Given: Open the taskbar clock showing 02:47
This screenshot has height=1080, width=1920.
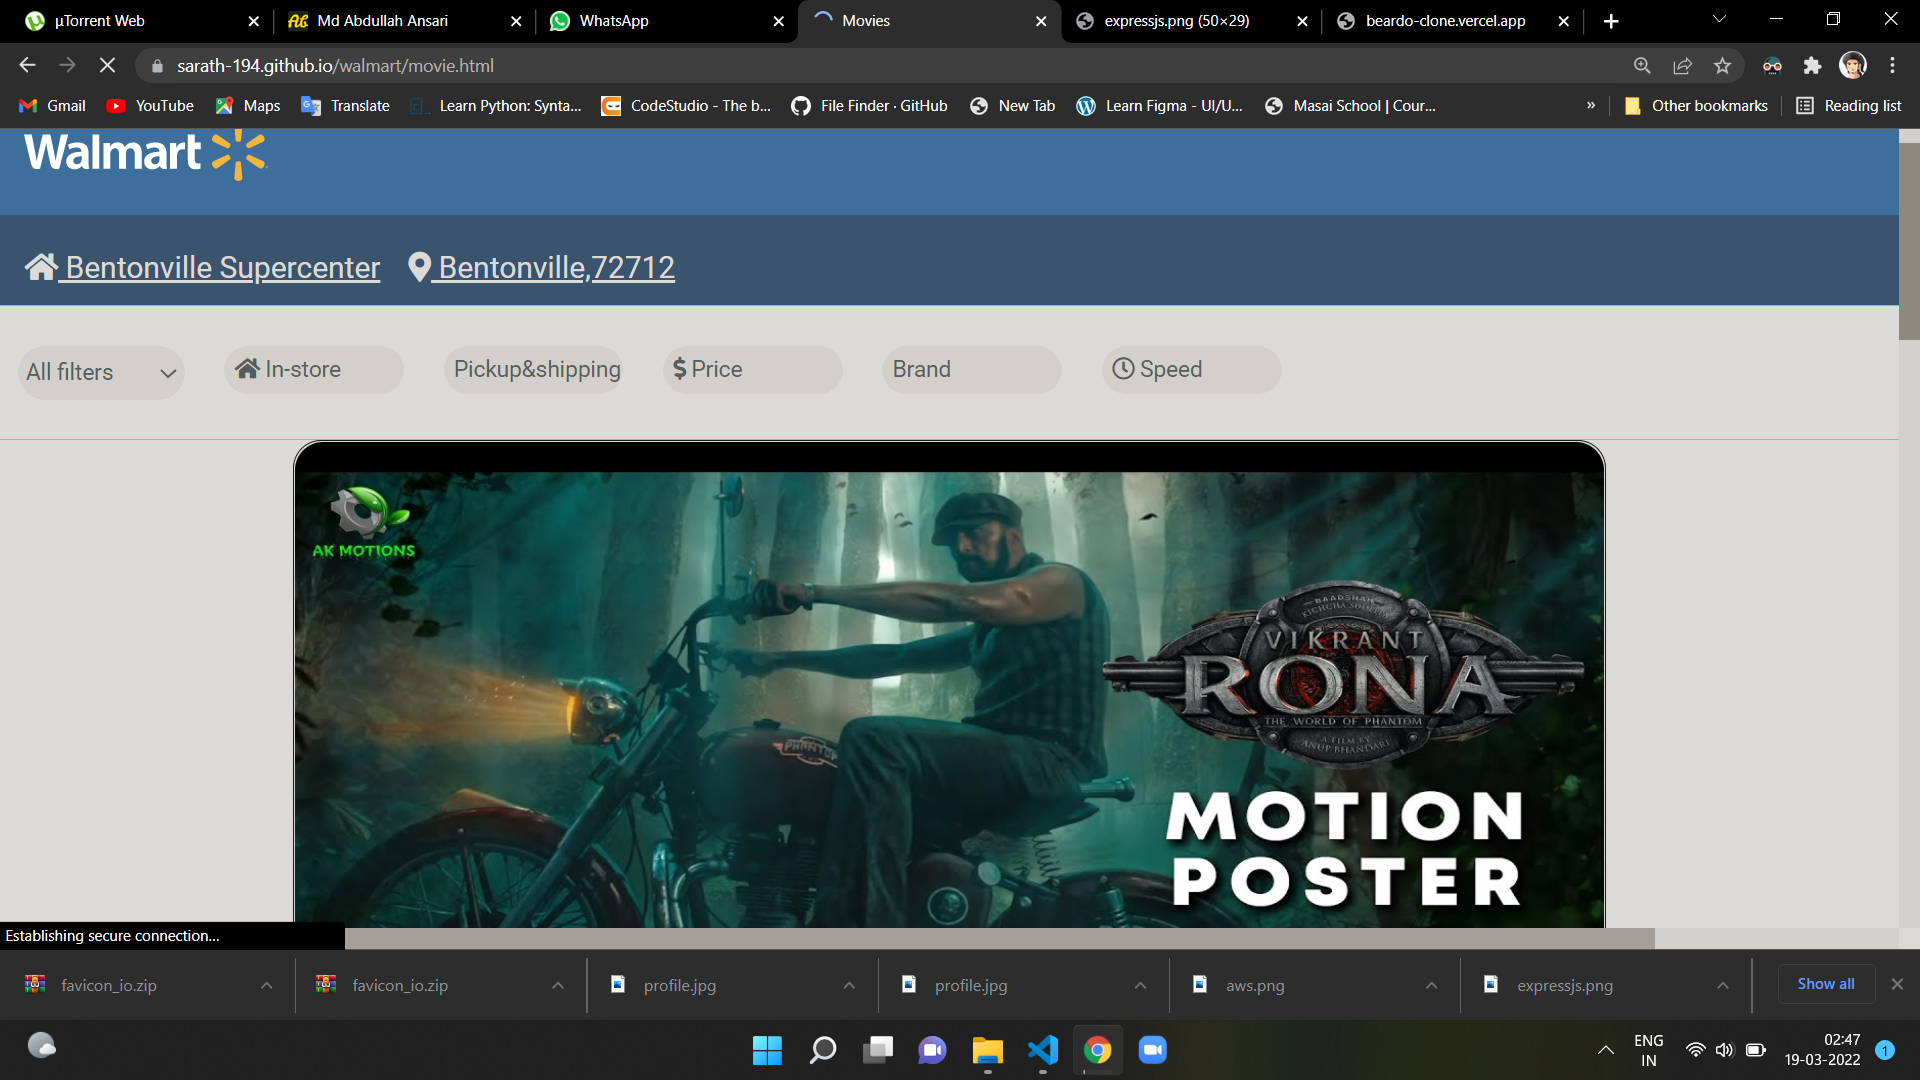Looking at the screenshot, I should 1822,1050.
